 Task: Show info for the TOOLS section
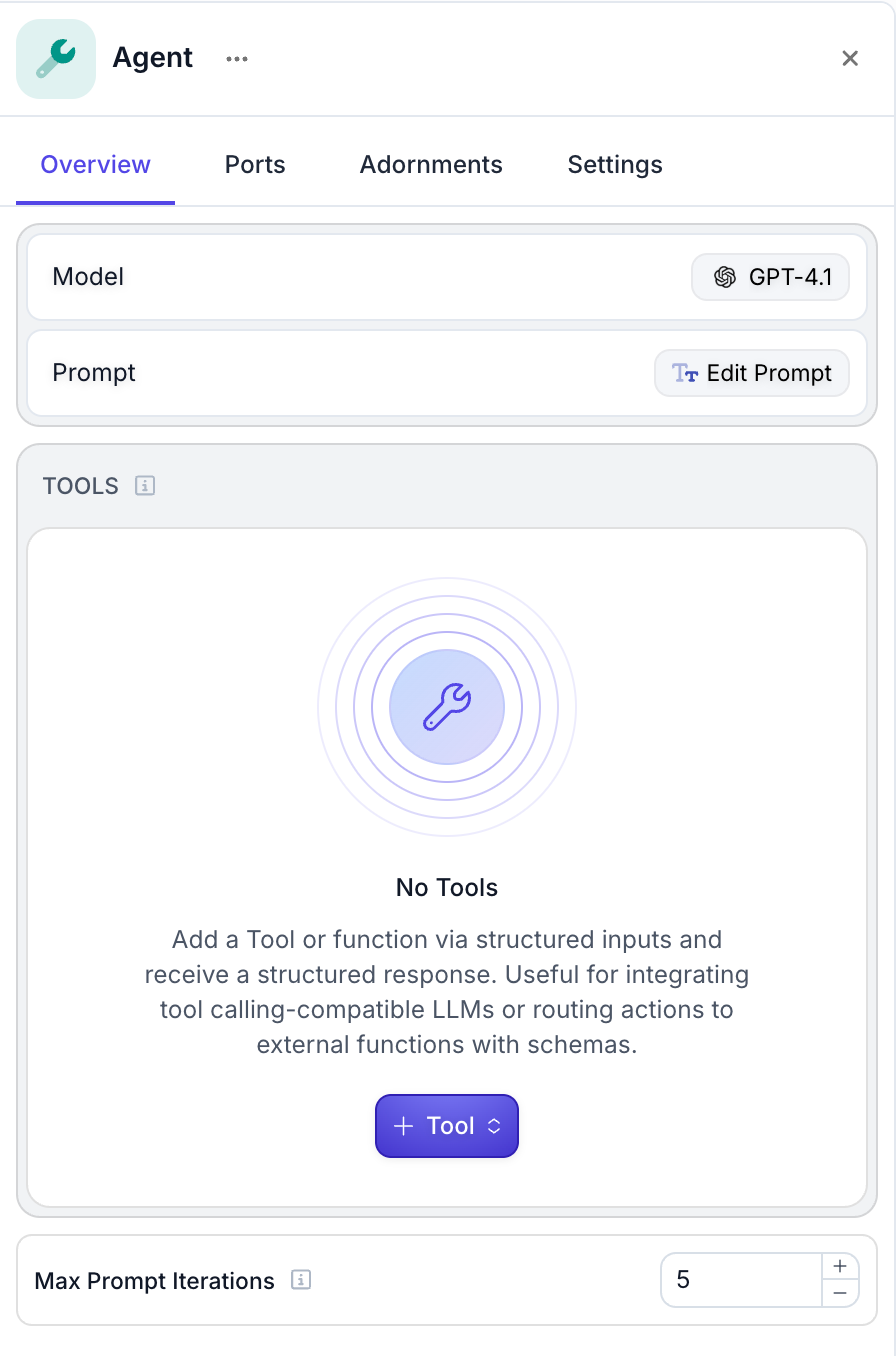(145, 486)
